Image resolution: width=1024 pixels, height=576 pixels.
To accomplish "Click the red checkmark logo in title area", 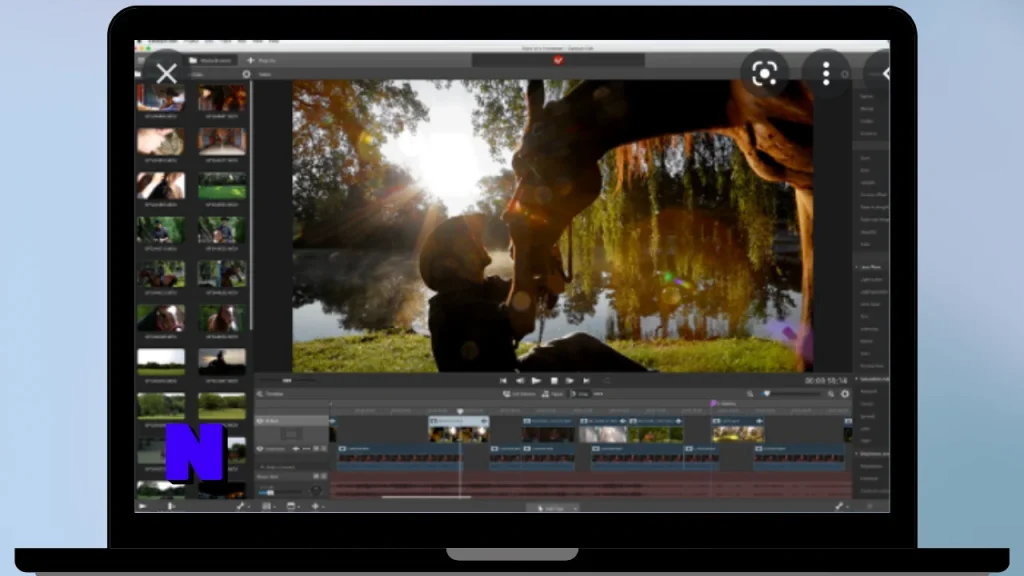I will 558,60.
